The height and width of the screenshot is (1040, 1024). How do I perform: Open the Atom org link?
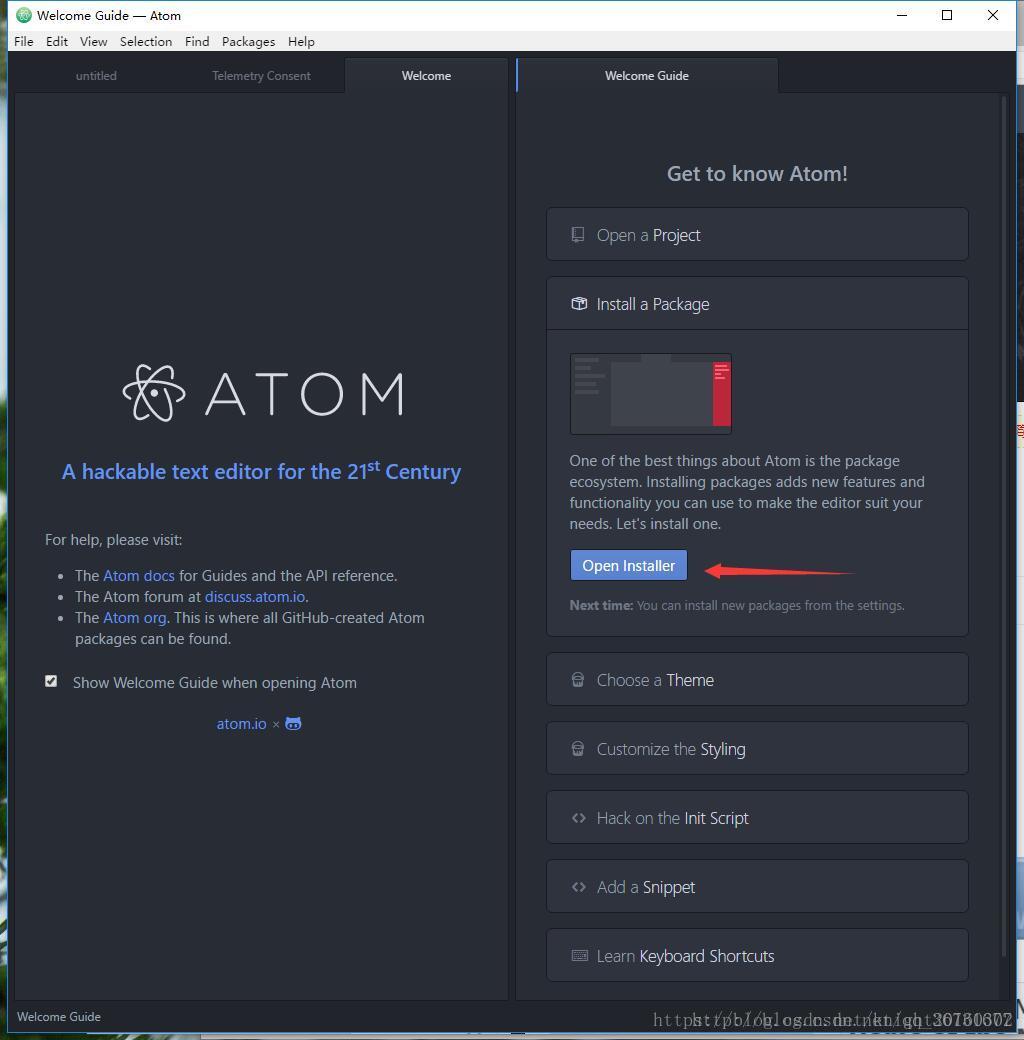135,618
